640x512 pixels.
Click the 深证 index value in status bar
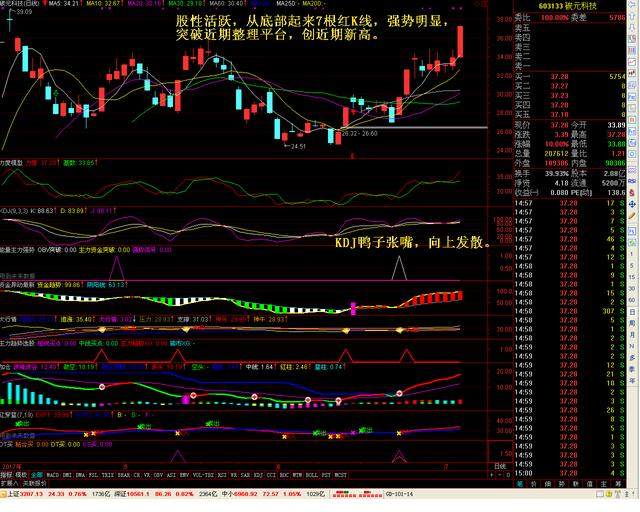(x=138, y=494)
